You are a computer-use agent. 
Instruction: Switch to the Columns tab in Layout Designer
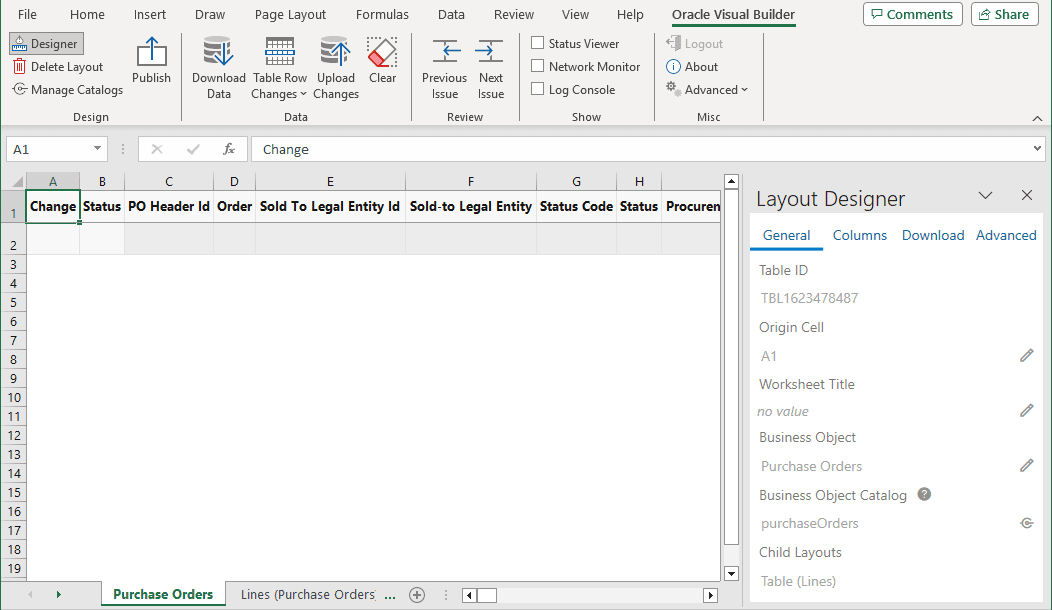pyautogui.click(x=859, y=235)
